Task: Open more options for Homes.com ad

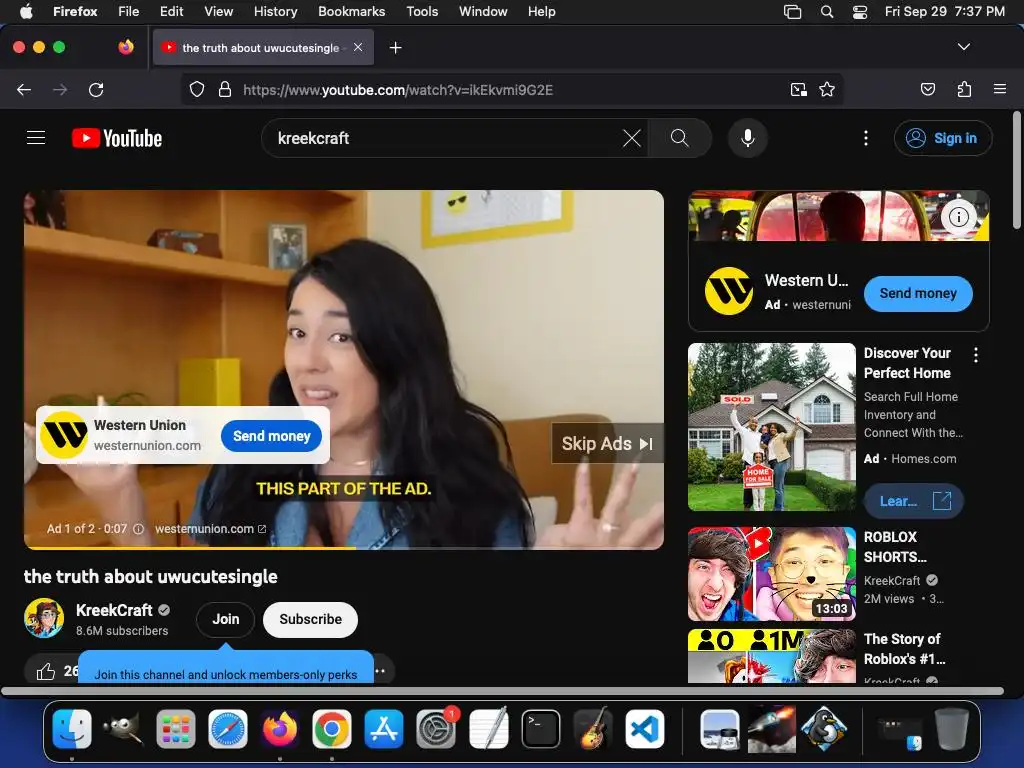Action: click(x=976, y=355)
